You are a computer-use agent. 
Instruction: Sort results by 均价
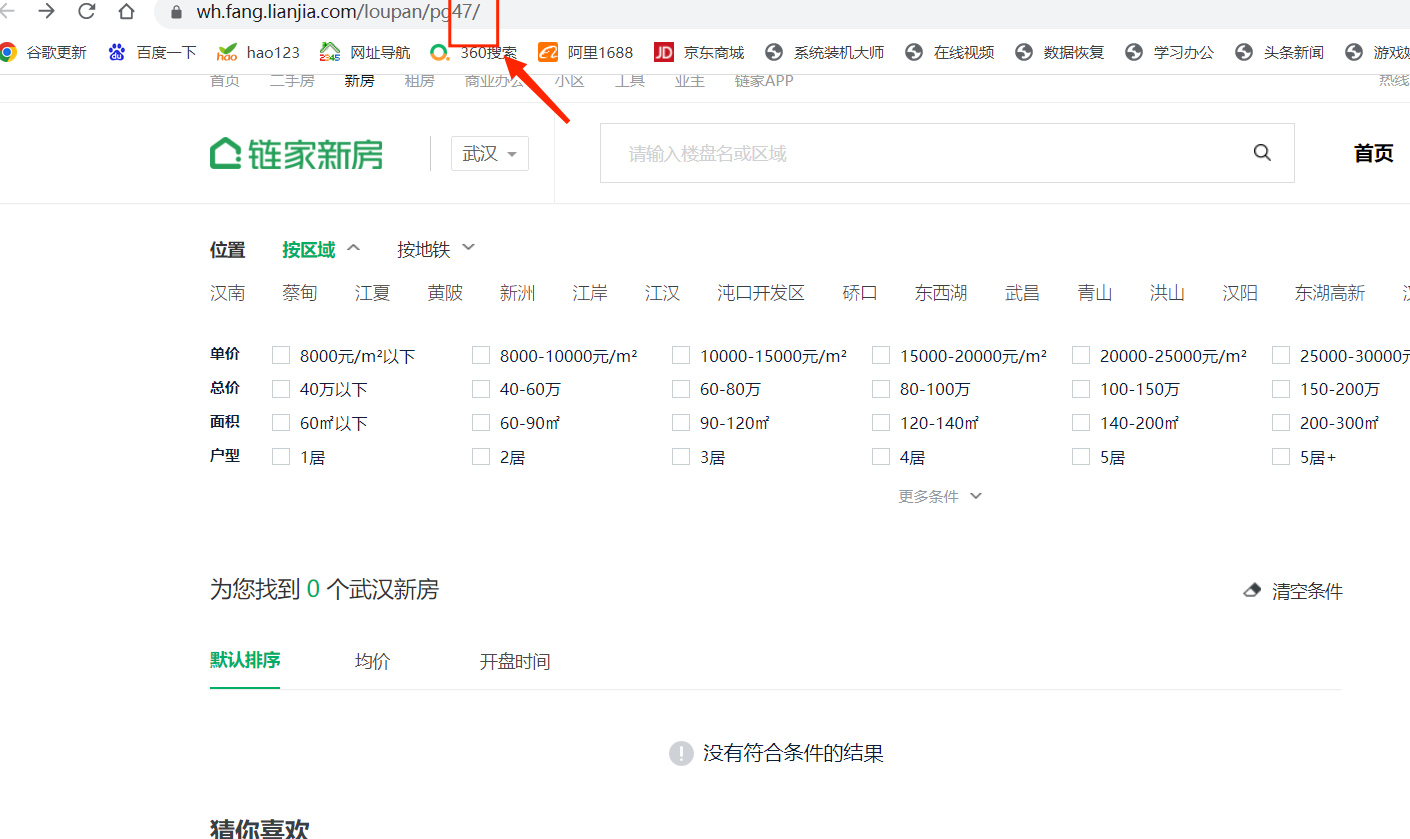pyautogui.click(x=373, y=661)
